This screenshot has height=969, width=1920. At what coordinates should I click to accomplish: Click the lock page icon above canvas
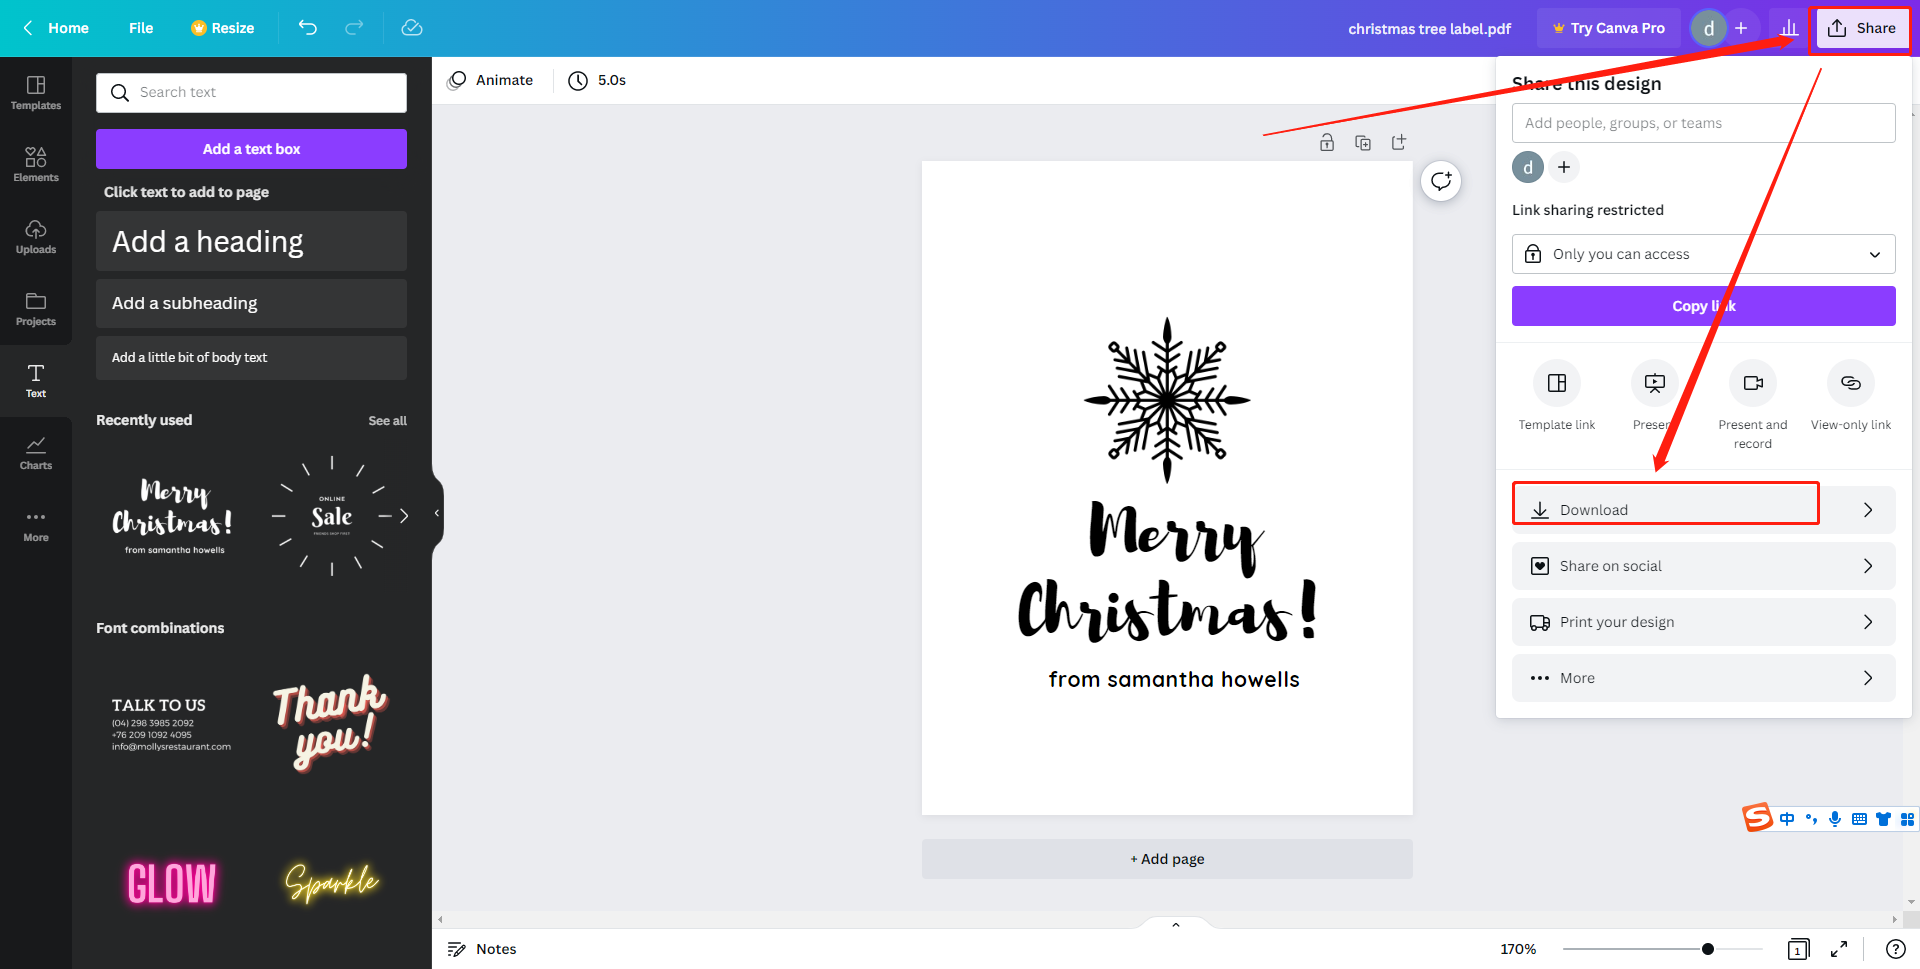[1327, 142]
